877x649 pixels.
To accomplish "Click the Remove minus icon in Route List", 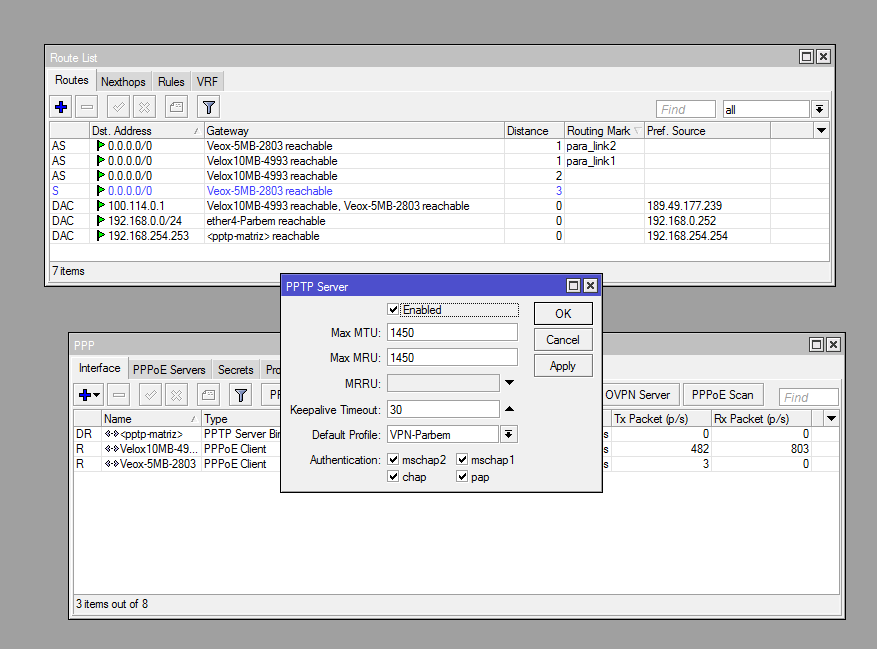I will click(x=87, y=107).
